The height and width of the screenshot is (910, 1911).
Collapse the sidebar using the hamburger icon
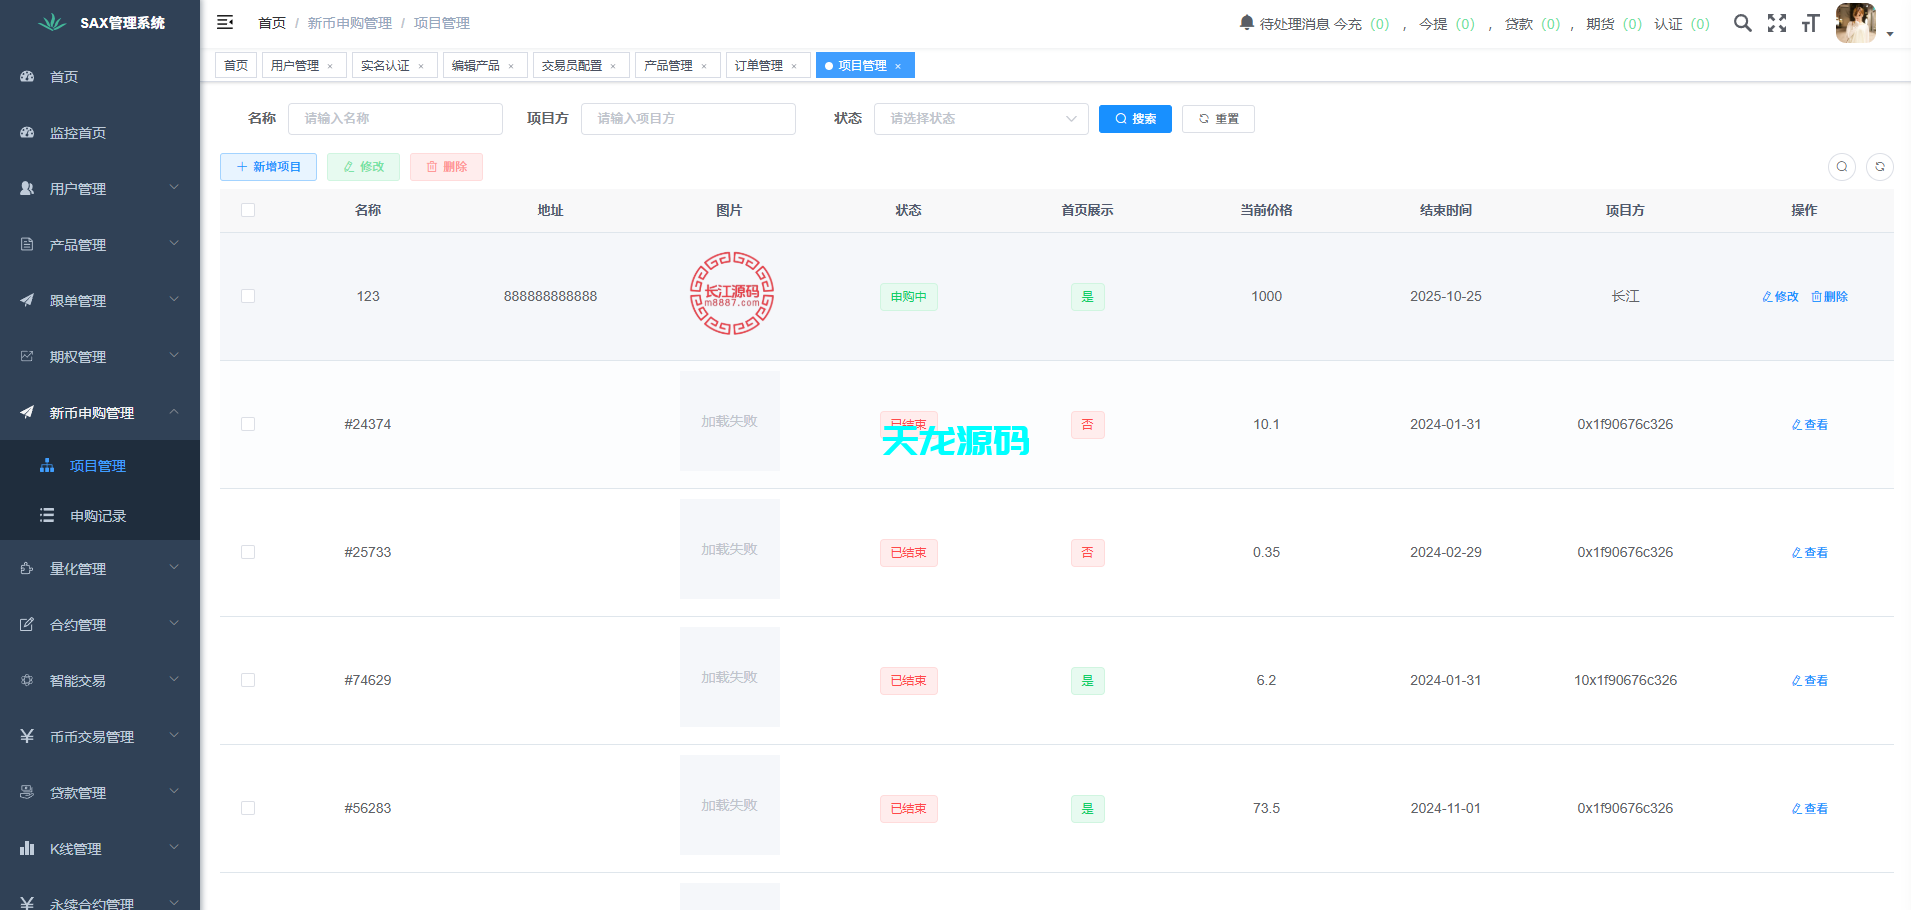pyautogui.click(x=225, y=22)
